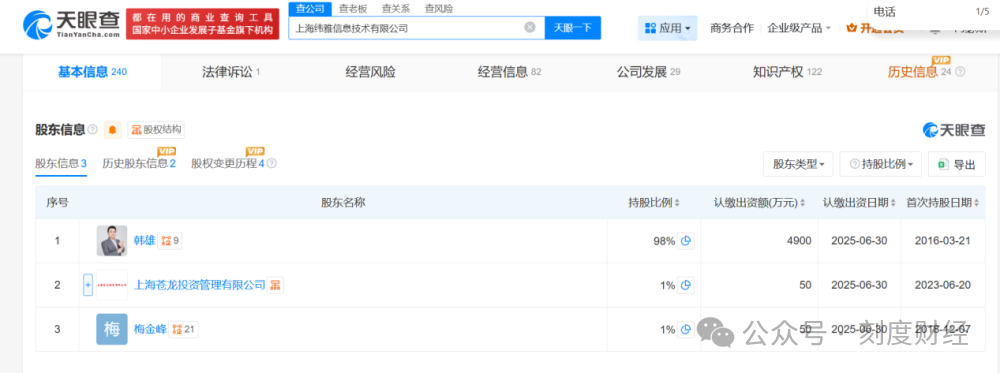This screenshot has height=373, width=1000.
Task: Open equity chart icon beside 梅金峰
Action: (x=184, y=330)
